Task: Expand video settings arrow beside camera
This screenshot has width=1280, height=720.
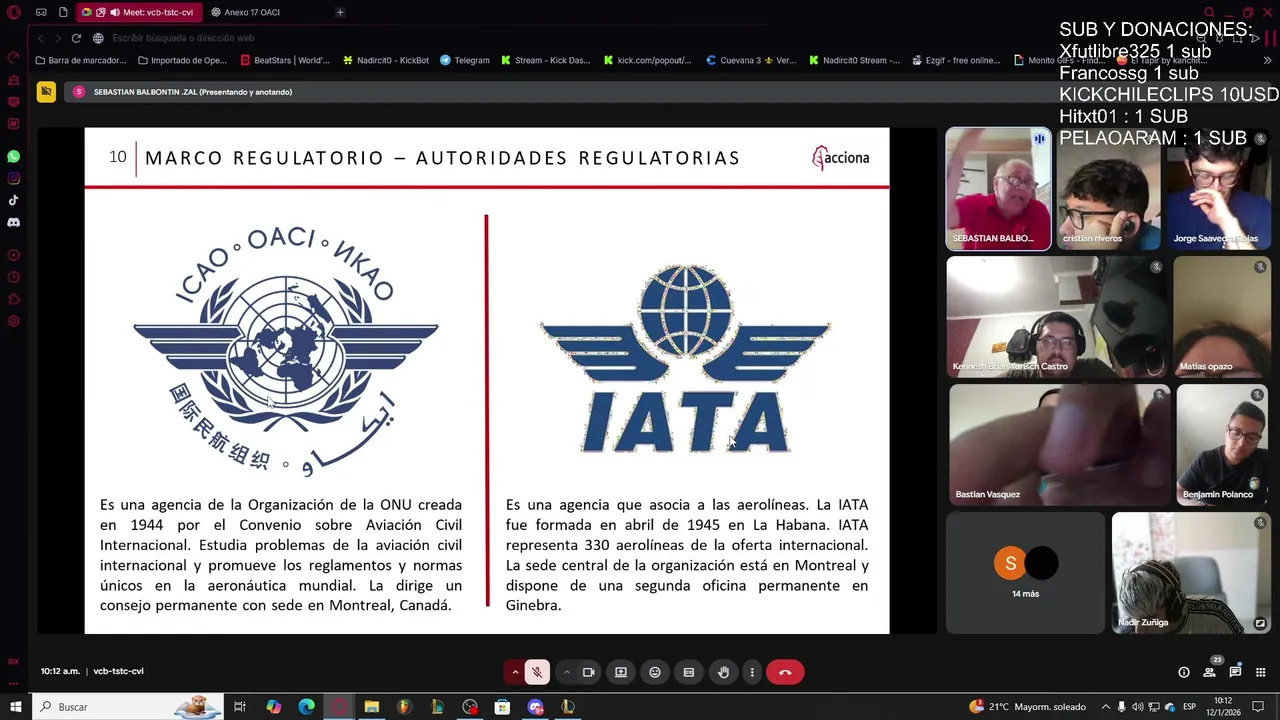Action: (567, 672)
